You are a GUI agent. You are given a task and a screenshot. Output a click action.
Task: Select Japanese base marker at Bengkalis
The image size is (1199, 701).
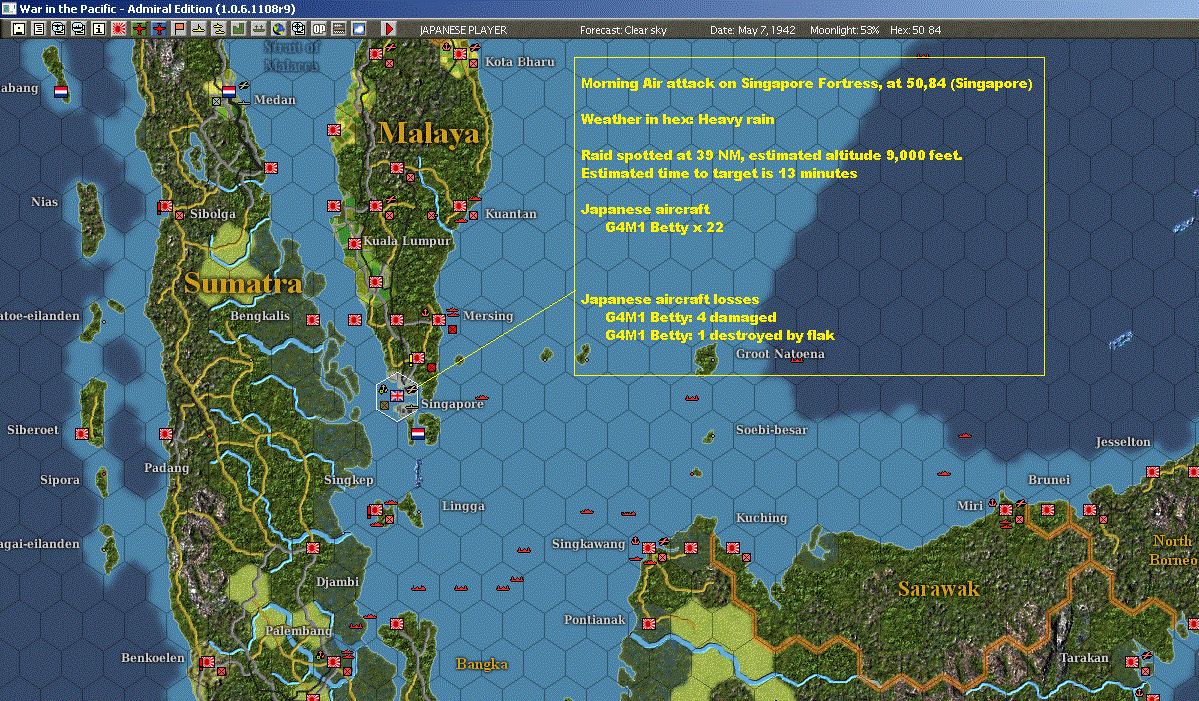point(313,320)
